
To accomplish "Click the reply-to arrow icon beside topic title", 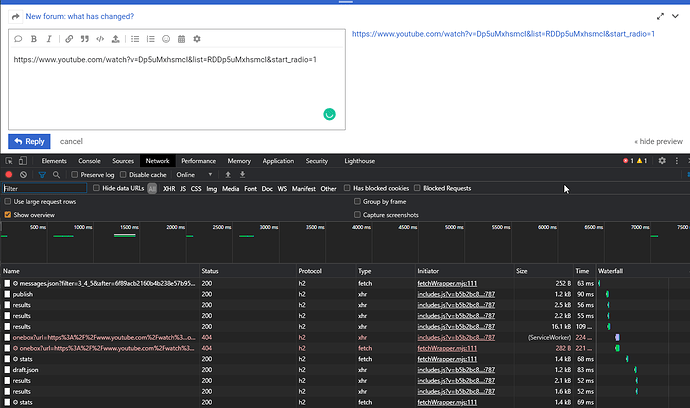I will click(x=15, y=17).
